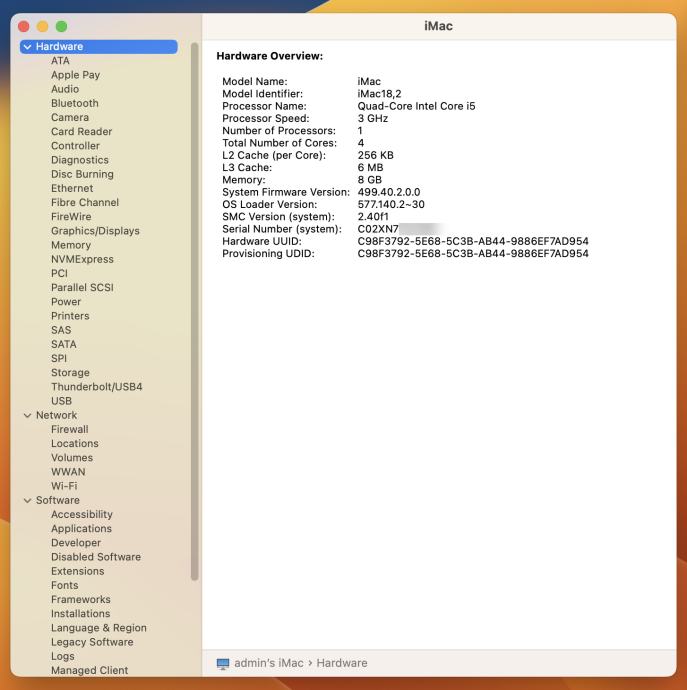Show Firewall settings info
The width and height of the screenshot is (687, 690).
(70, 429)
